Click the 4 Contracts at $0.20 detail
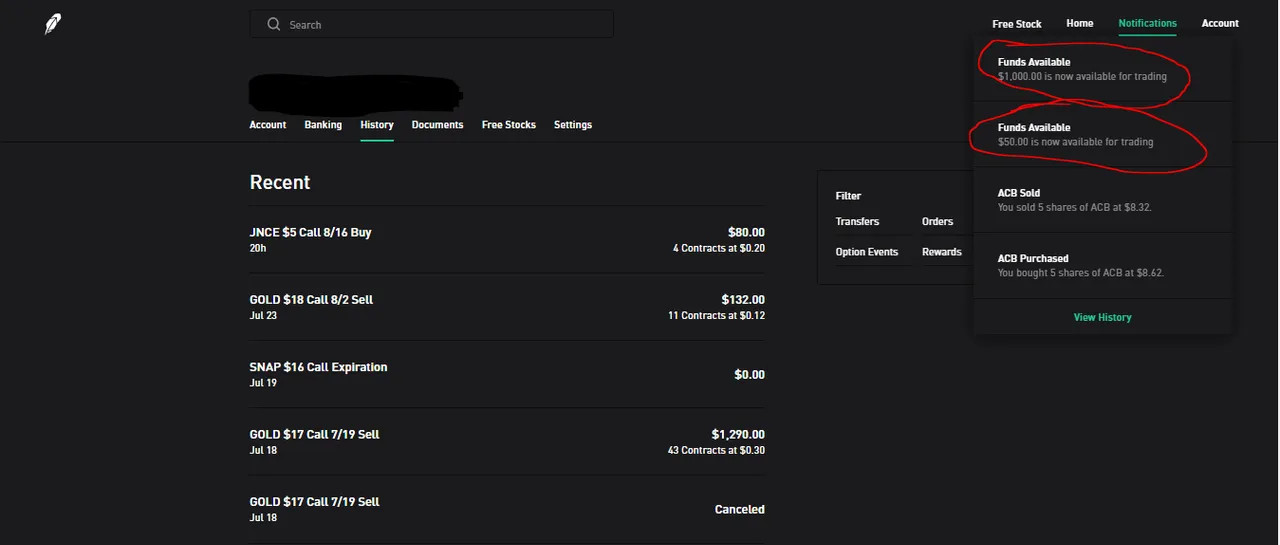Image resolution: width=1280 pixels, height=545 pixels. click(719, 248)
